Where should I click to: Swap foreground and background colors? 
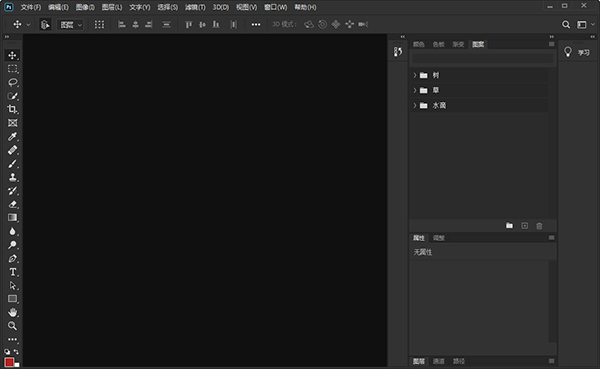pyautogui.click(x=16, y=351)
